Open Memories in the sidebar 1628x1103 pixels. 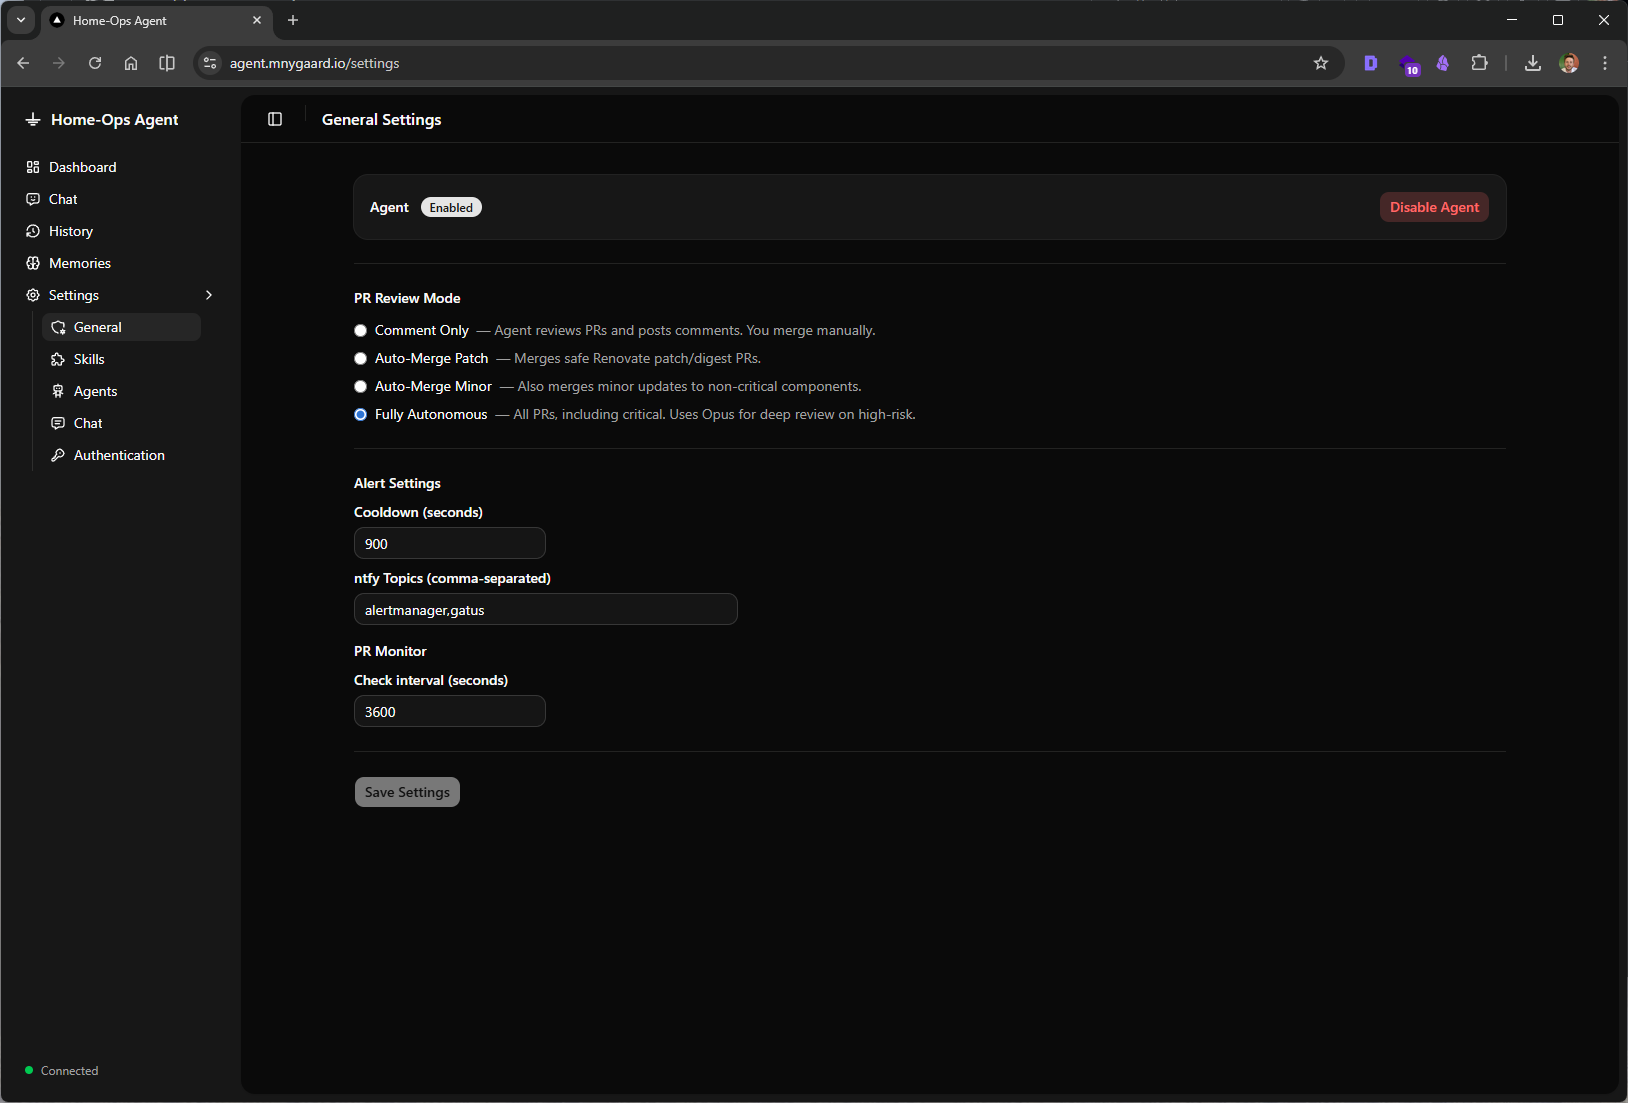point(120,263)
